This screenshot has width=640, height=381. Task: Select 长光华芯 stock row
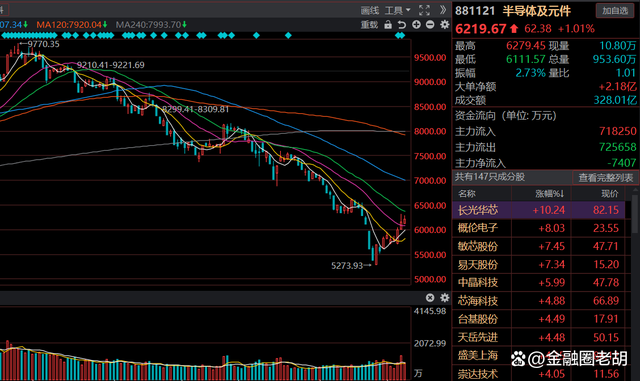(x=538, y=210)
